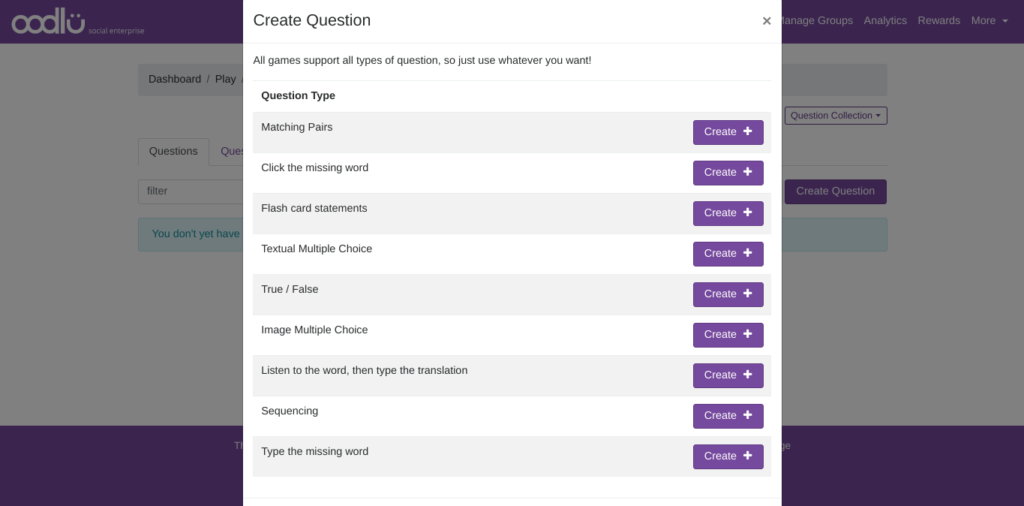Image resolution: width=1024 pixels, height=506 pixels.
Task: Create a Flash card statements question
Action: (727, 213)
